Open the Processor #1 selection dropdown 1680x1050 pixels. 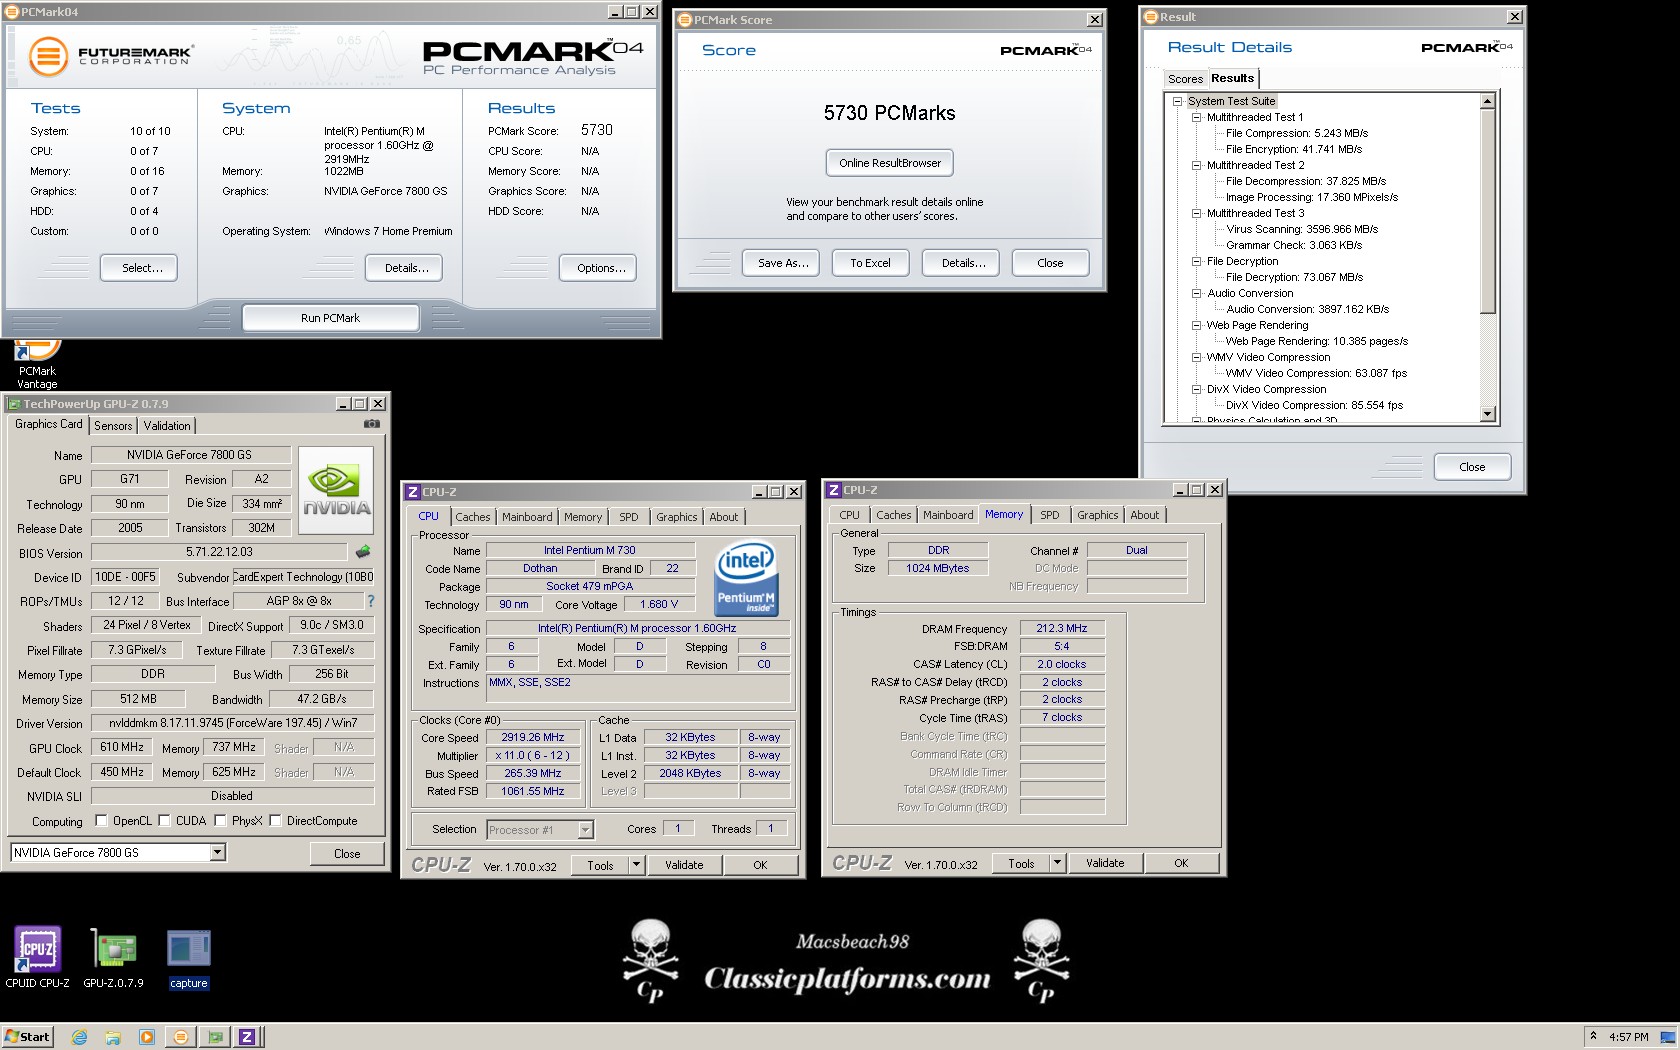coord(585,830)
